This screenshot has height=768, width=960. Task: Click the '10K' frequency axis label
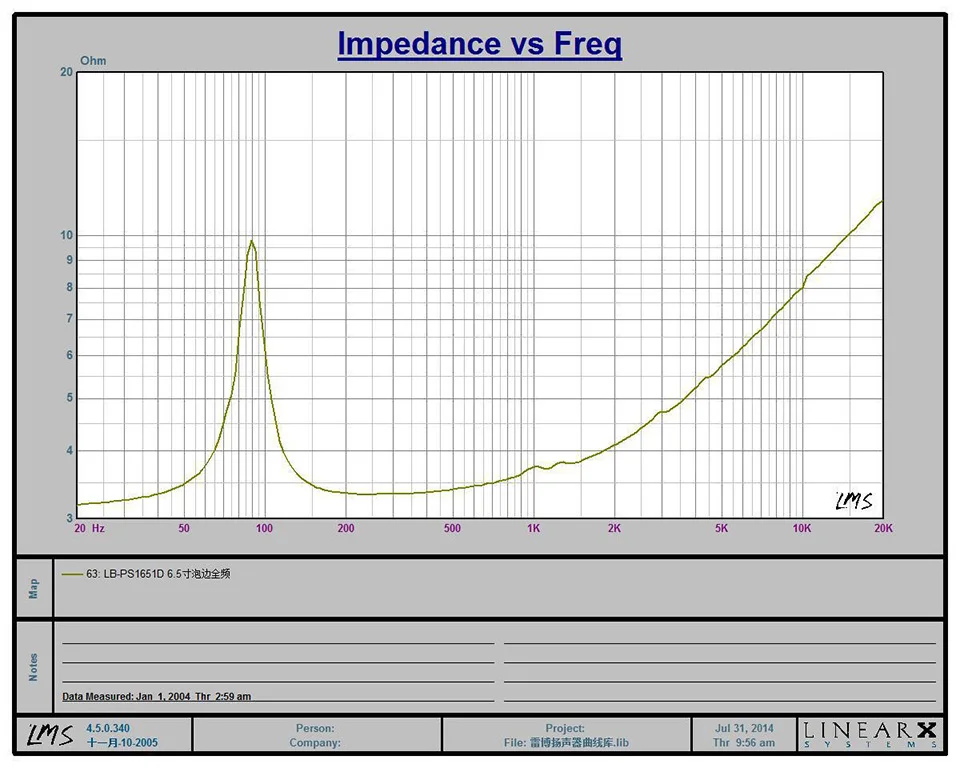(x=801, y=528)
